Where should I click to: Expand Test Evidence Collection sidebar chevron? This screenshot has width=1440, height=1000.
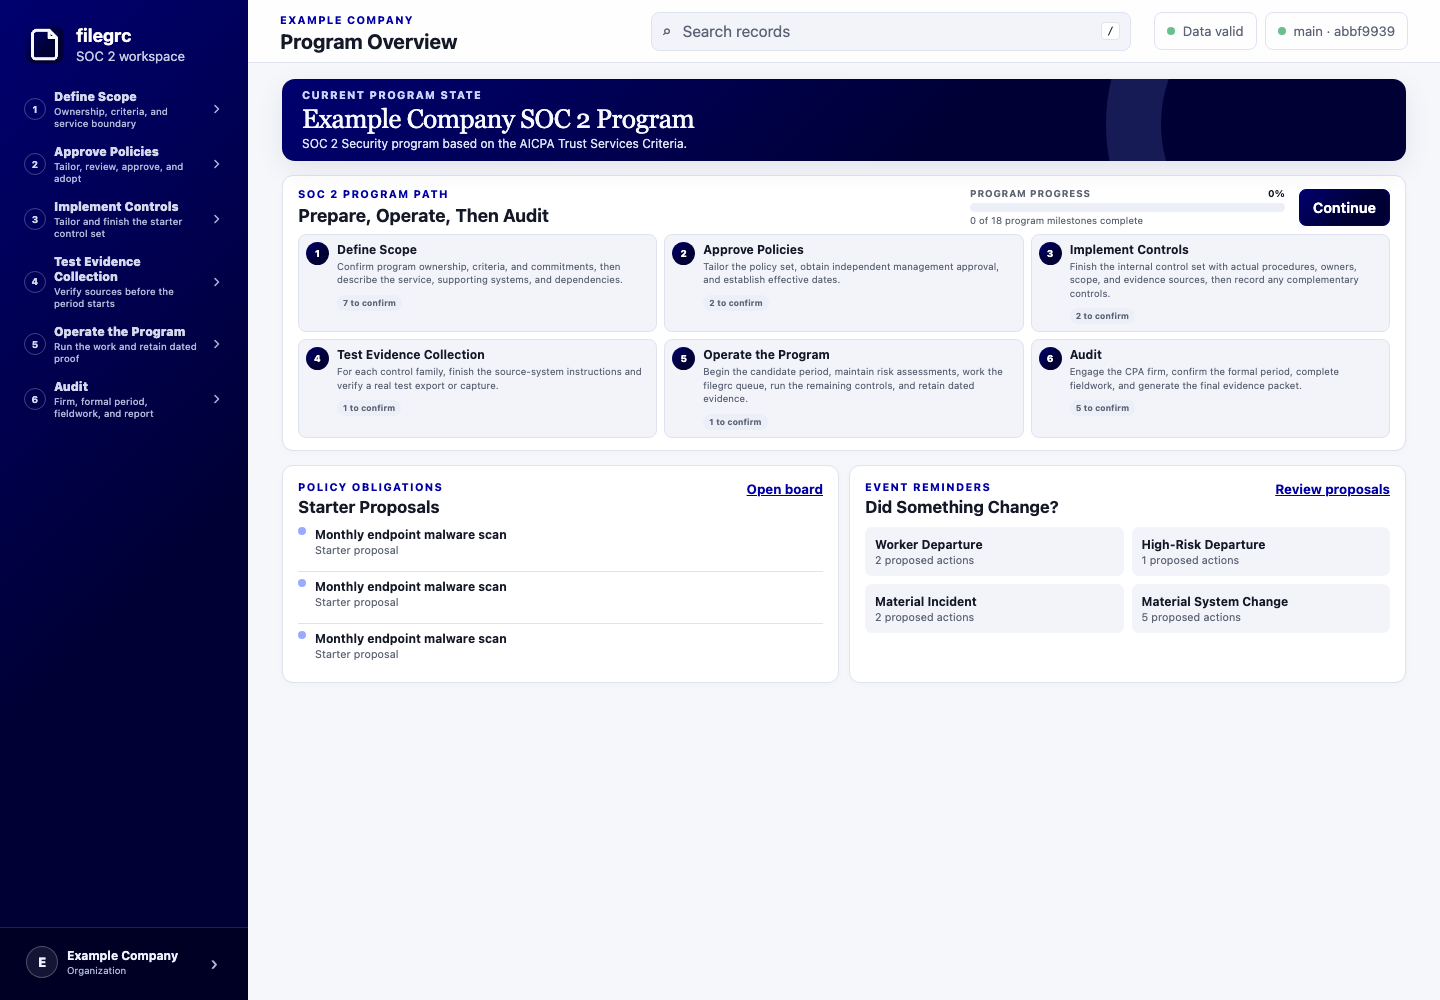tap(217, 282)
